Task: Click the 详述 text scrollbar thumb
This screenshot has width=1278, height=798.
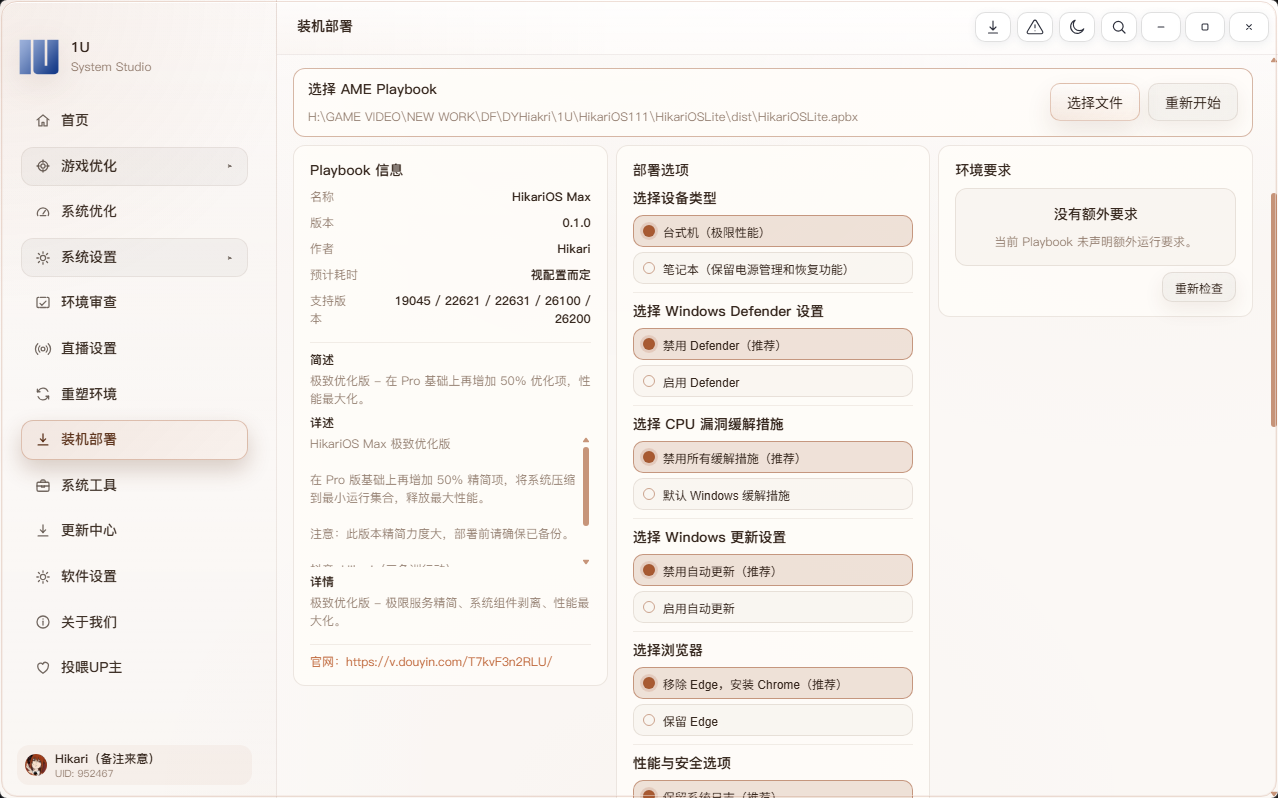Action: (x=586, y=487)
